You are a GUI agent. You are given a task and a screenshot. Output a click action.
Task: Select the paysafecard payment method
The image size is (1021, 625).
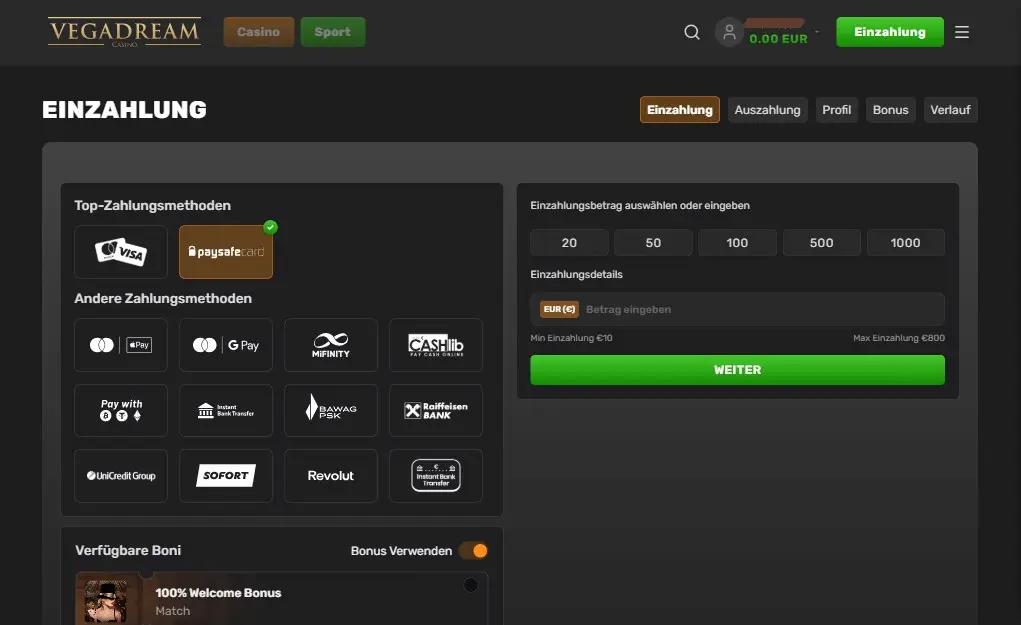tap(226, 252)
